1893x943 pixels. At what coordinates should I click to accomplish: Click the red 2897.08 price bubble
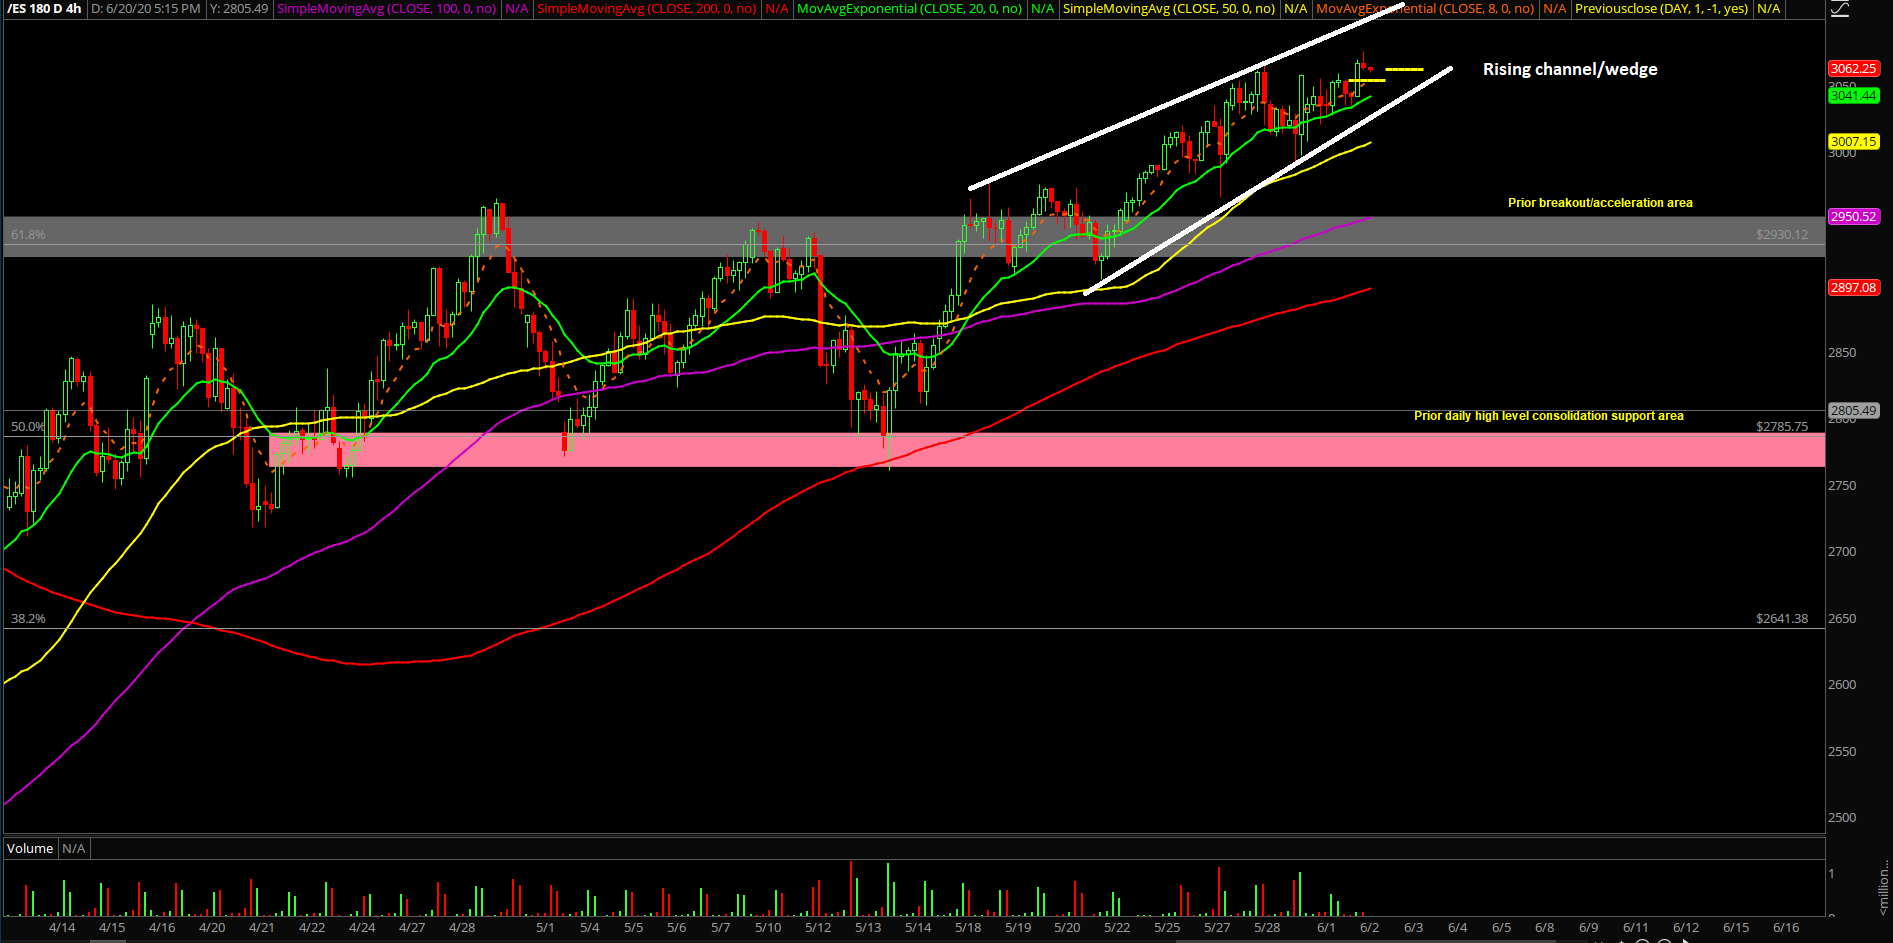[1853, 287]
